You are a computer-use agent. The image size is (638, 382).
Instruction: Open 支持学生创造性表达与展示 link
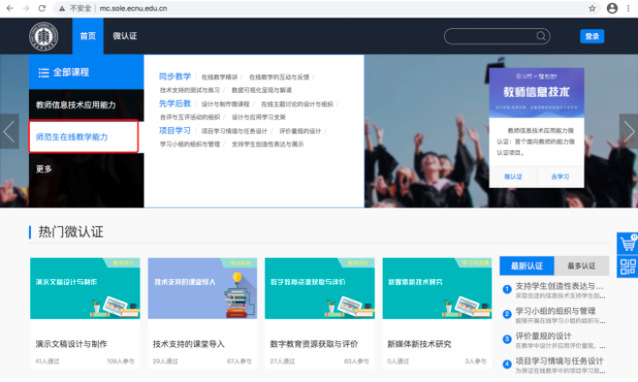point(268,144)
